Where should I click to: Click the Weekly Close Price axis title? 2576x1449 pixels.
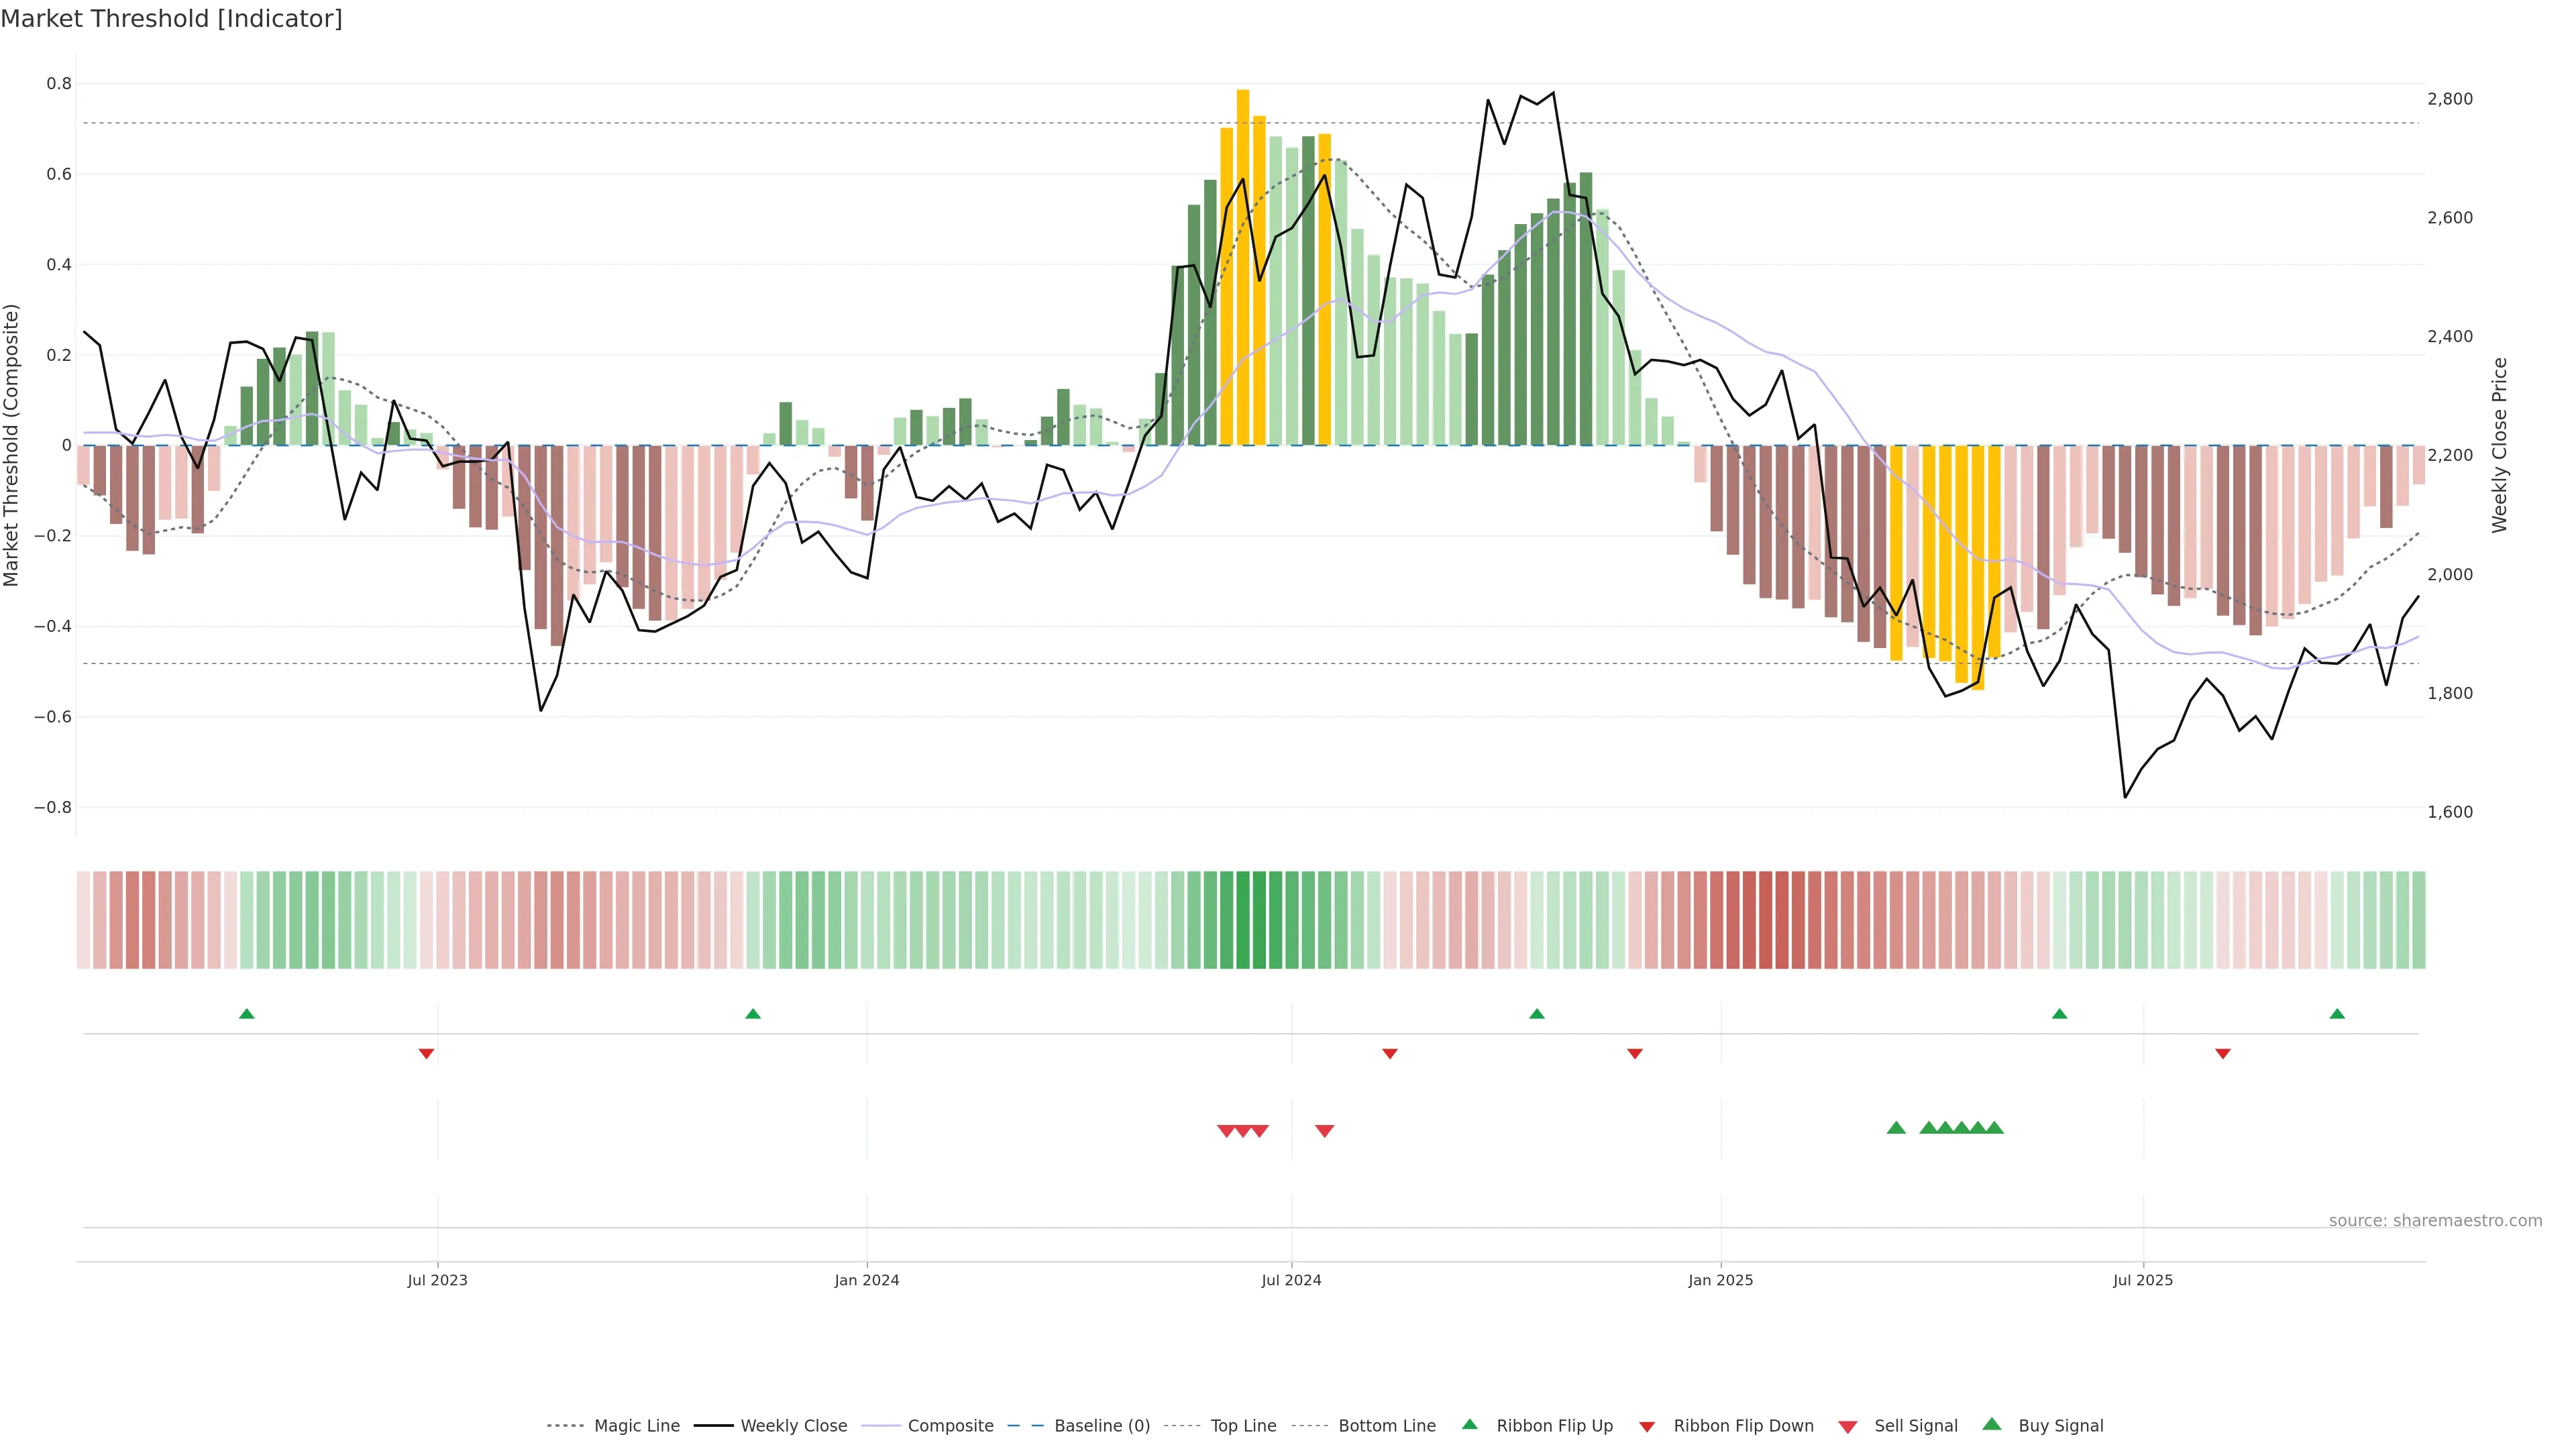click(2499, 445)
